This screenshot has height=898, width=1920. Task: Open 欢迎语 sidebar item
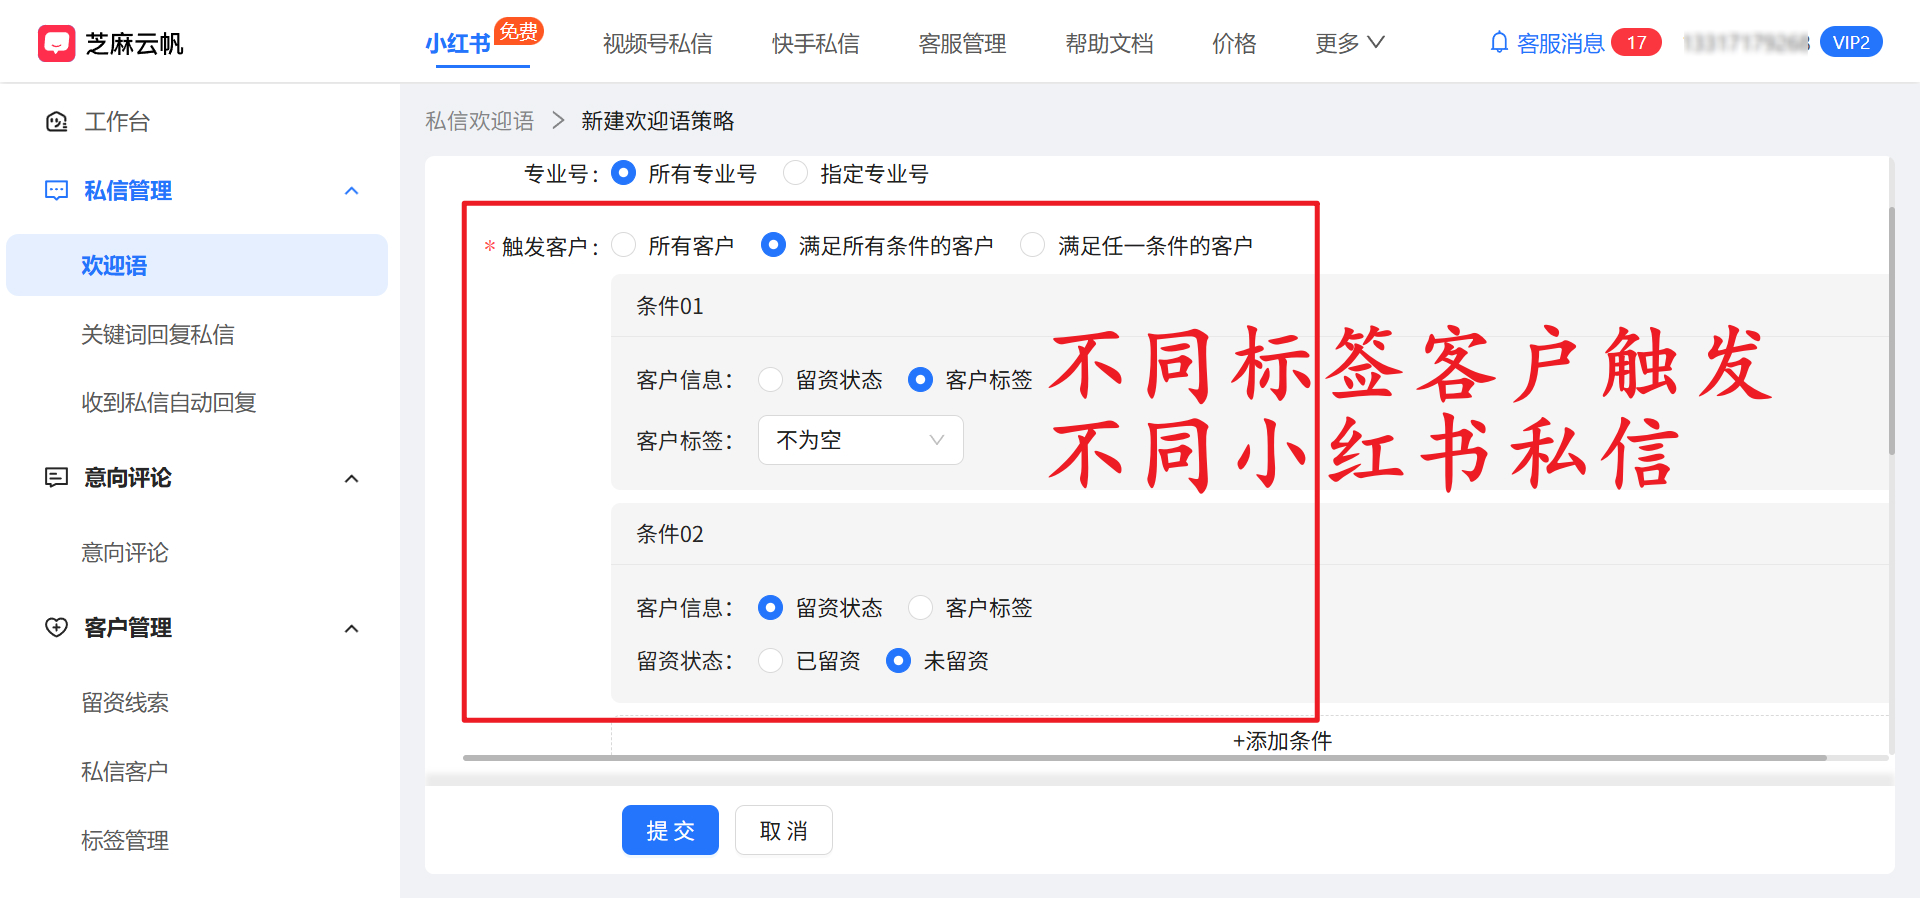(197, 265)
